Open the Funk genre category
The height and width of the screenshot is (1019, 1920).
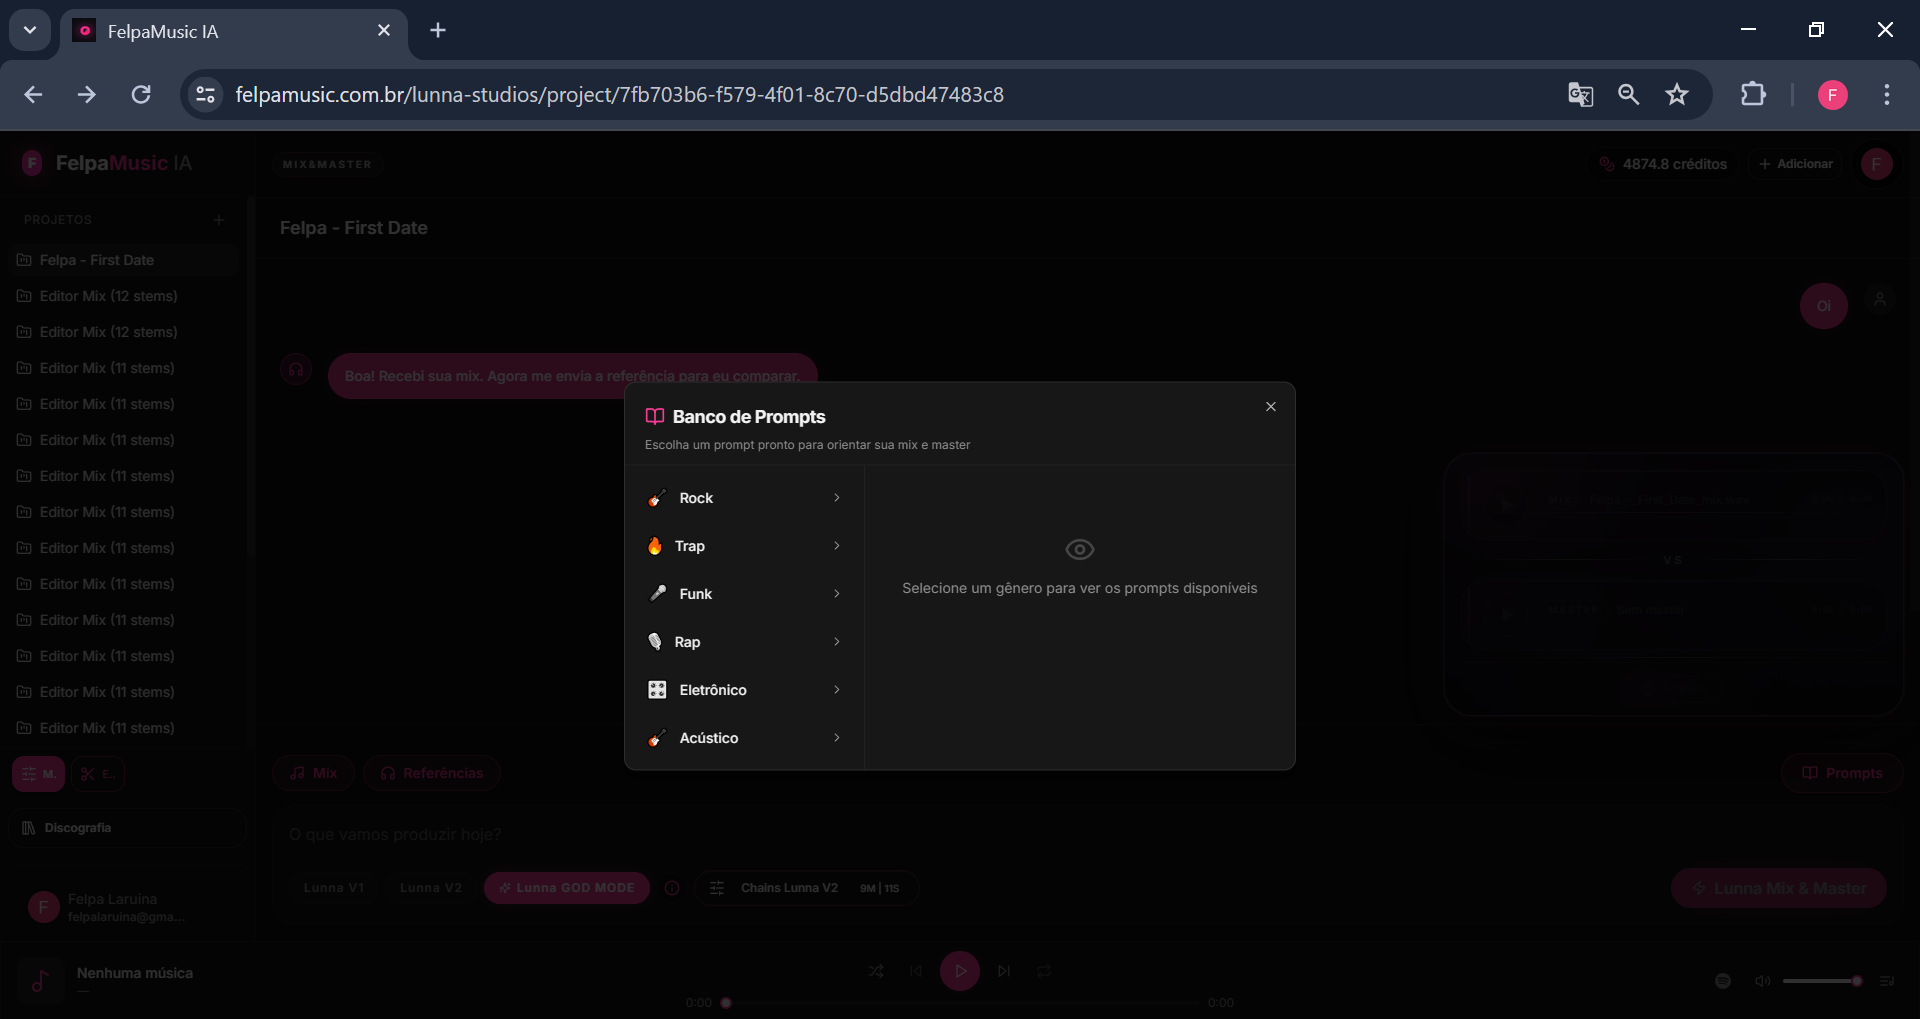pyautogui.click(x=745, y=594)
